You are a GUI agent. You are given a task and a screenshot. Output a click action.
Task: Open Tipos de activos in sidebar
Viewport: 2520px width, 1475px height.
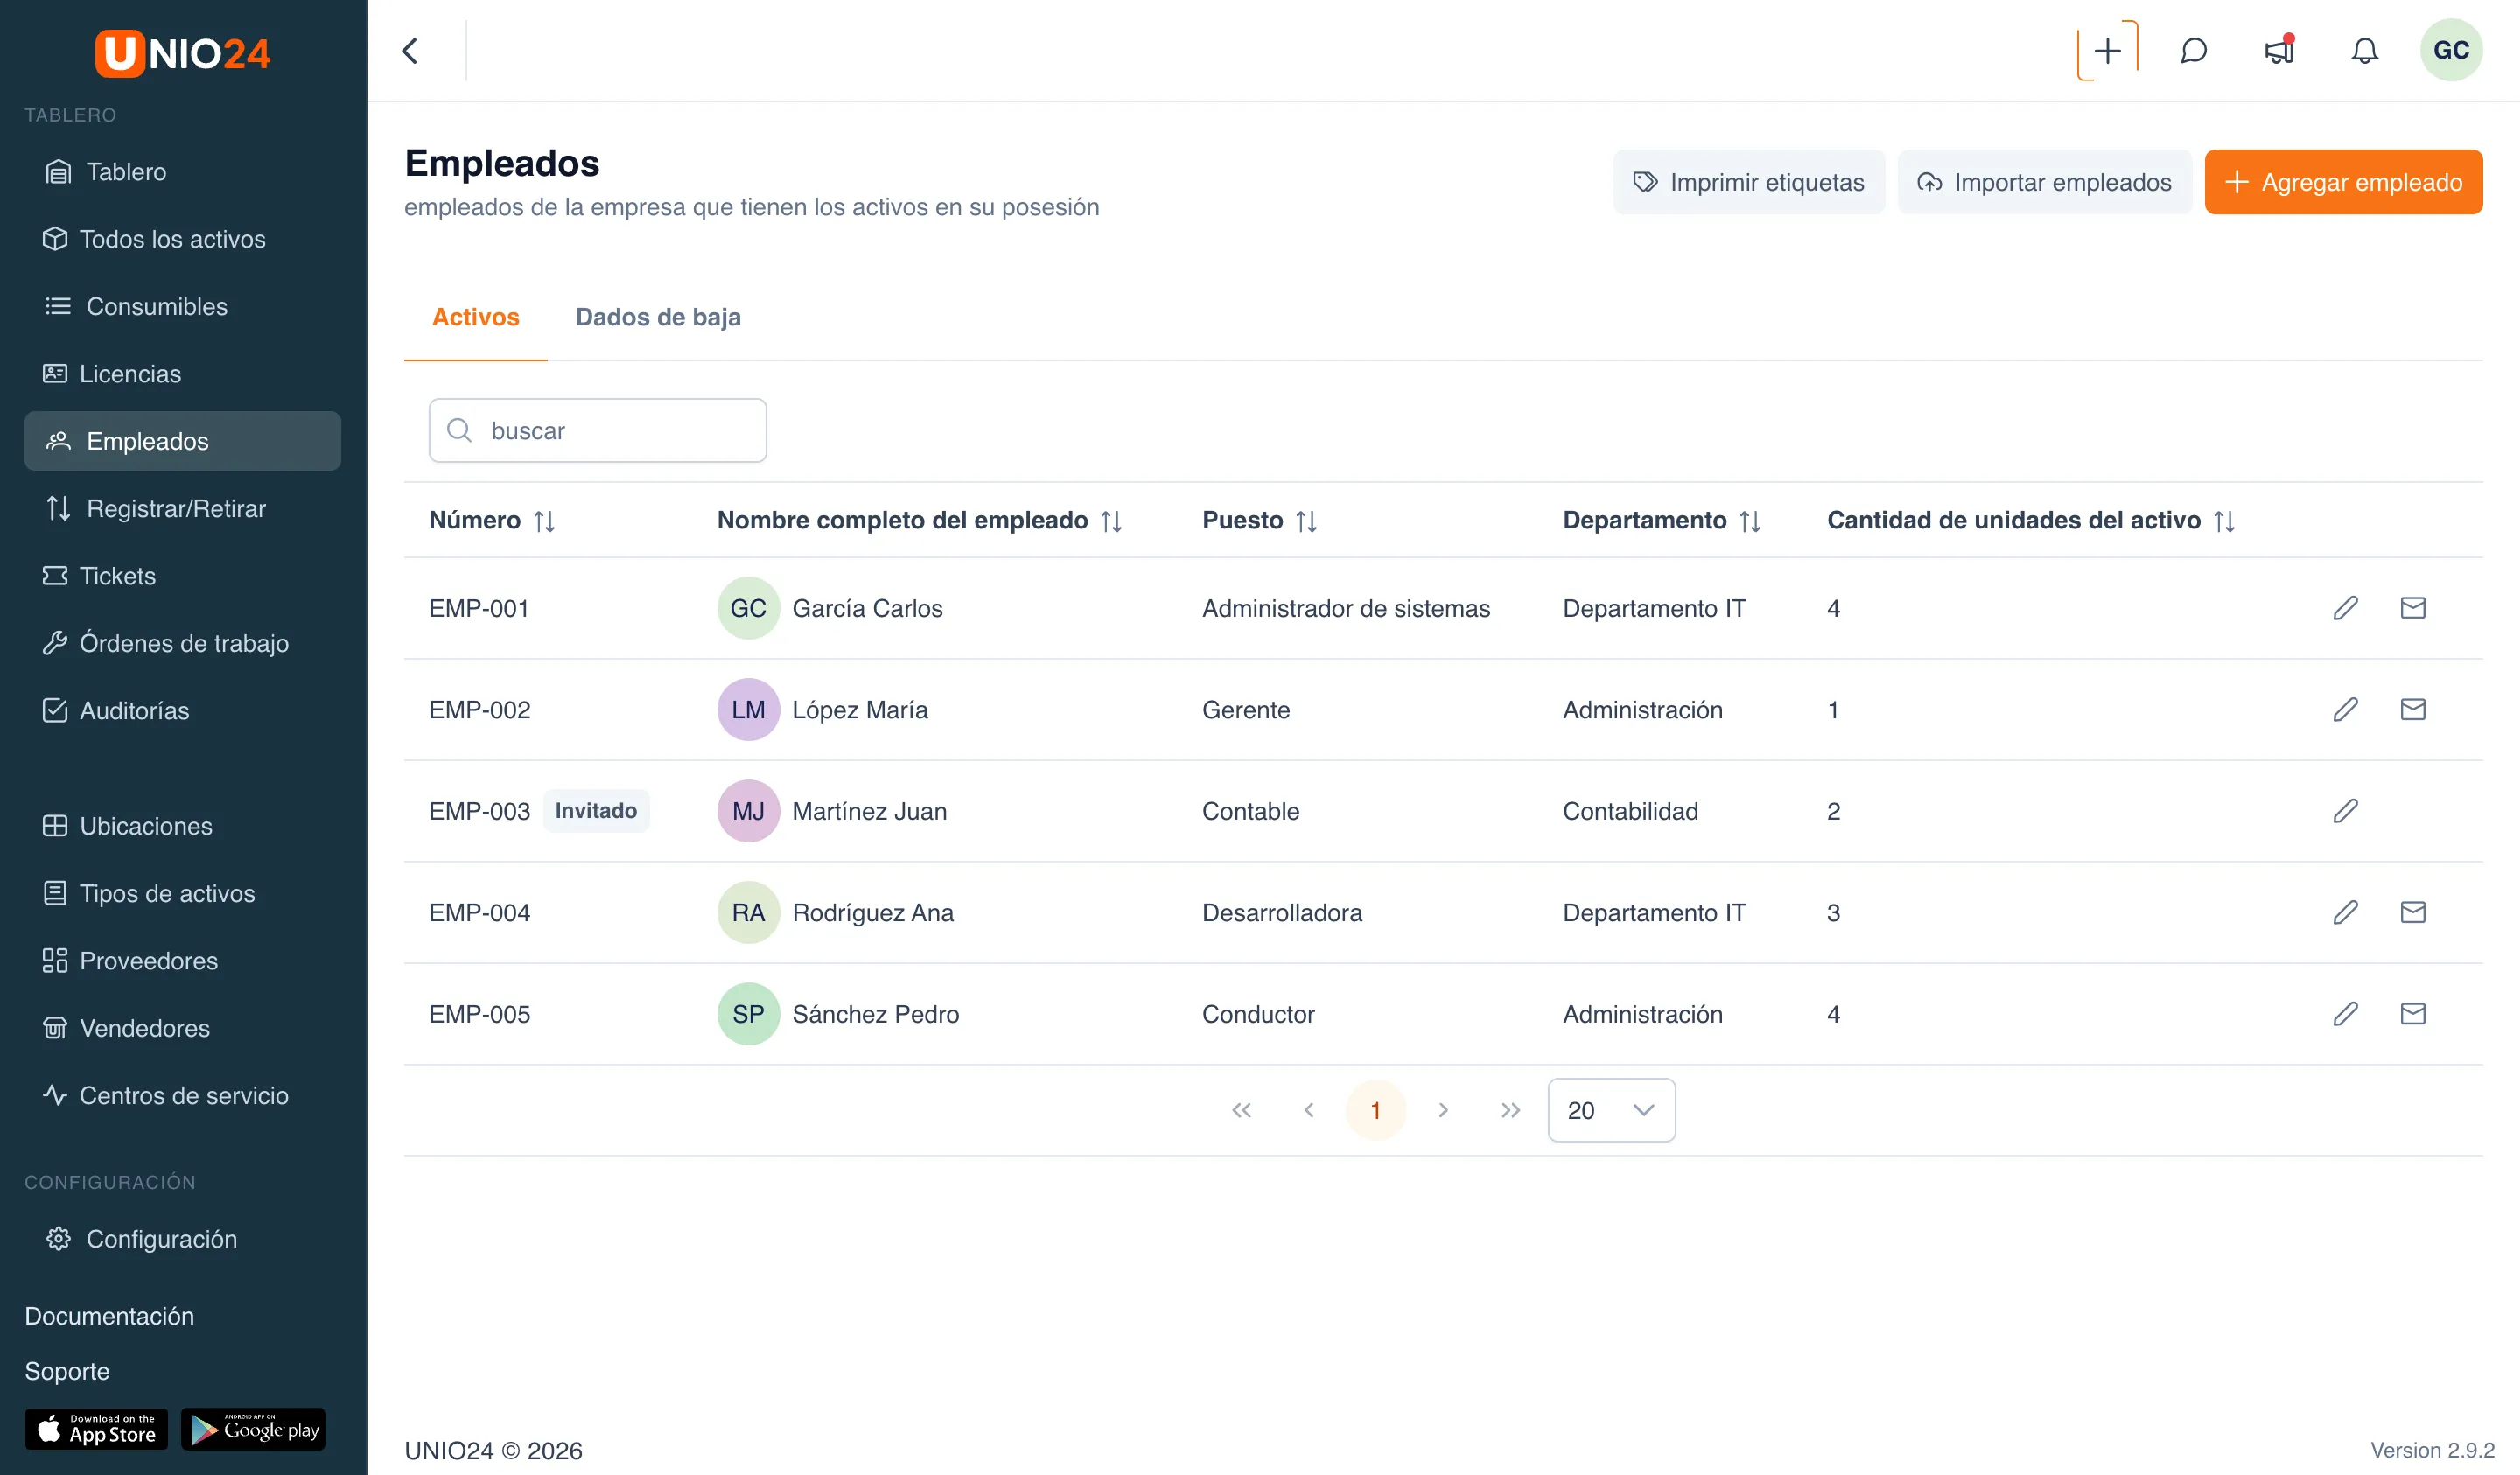coord(183,893)
